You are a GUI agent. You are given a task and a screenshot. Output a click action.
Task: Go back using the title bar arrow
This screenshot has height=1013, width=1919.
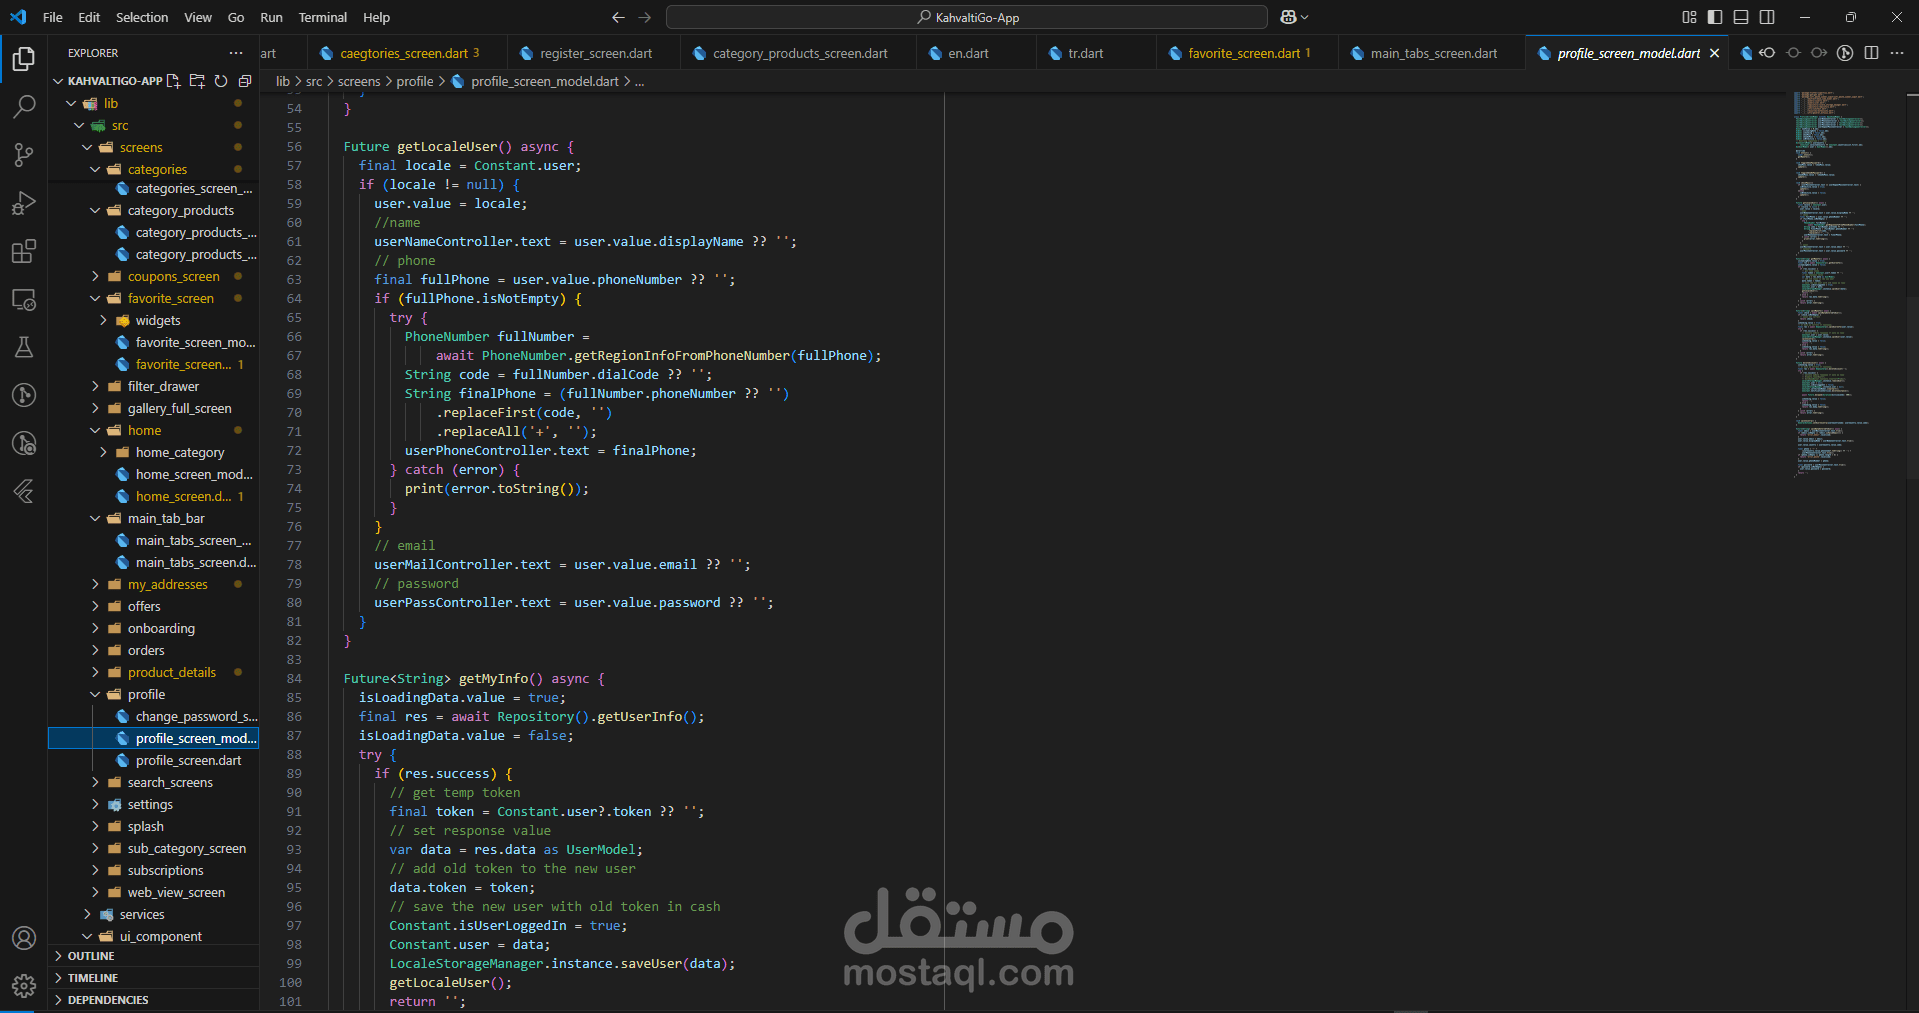click(x=618, y=17)
